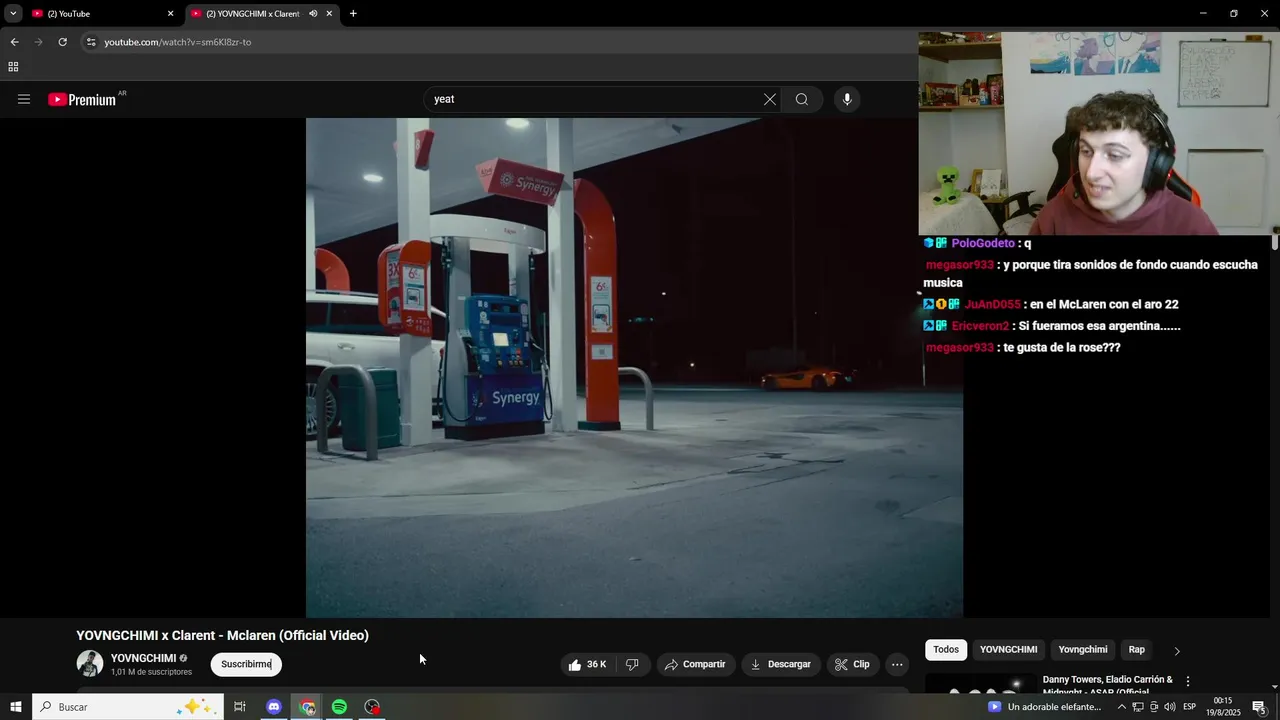Click the video title text

tap(223, 635)
